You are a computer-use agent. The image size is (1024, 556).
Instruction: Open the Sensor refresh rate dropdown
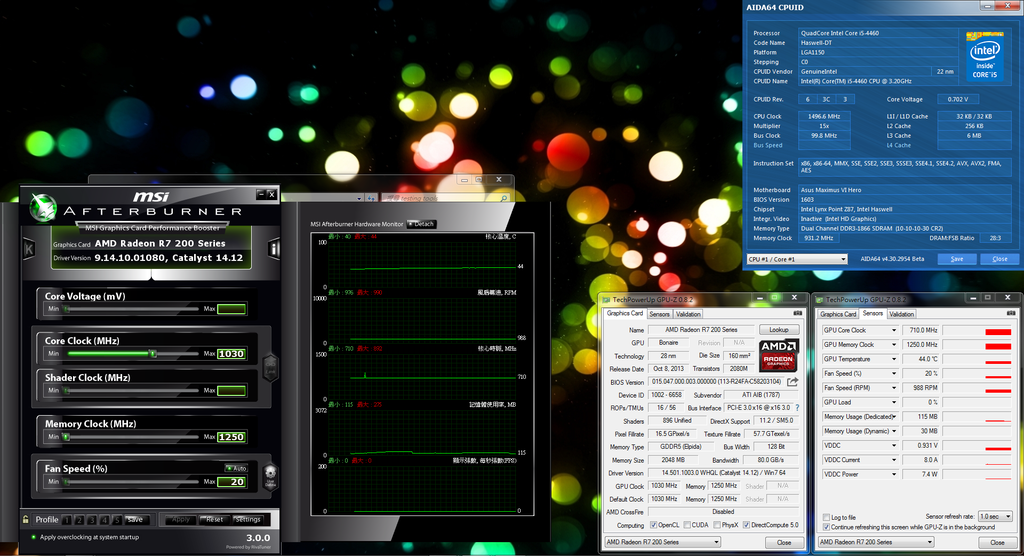click(x=993, y=517)
